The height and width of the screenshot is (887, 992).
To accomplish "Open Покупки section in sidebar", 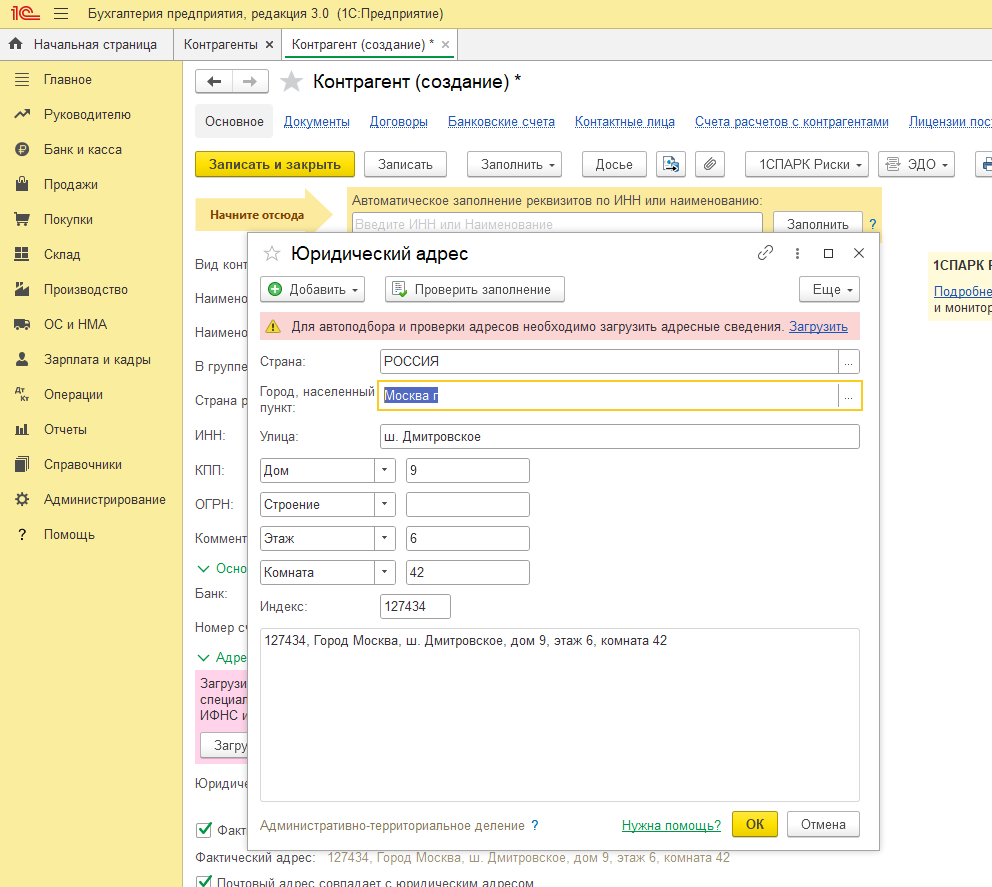I will [x=68, y=220].
